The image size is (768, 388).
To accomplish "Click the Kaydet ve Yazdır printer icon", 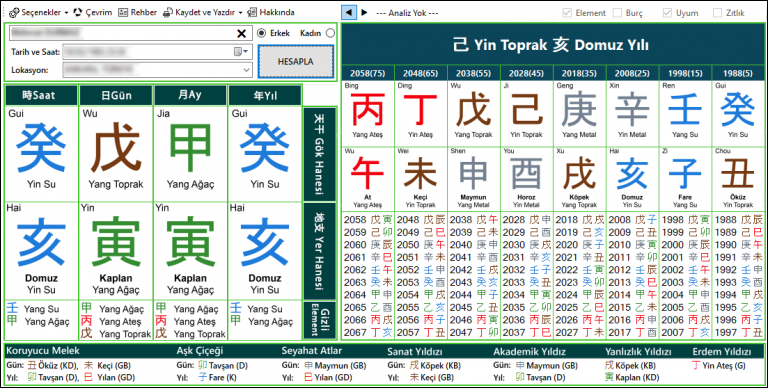I will point(168,12).
